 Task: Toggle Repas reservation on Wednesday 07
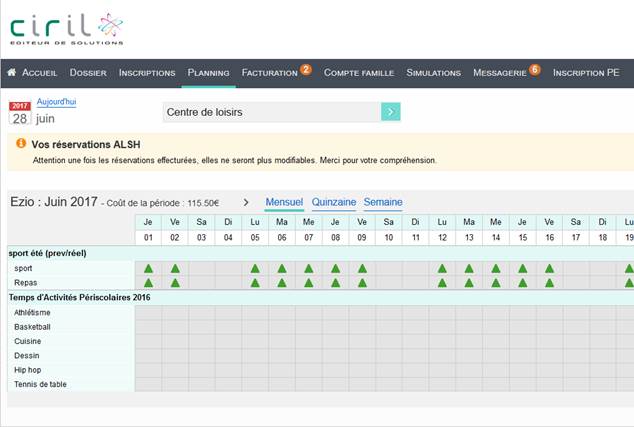click(x=308, y=283)
